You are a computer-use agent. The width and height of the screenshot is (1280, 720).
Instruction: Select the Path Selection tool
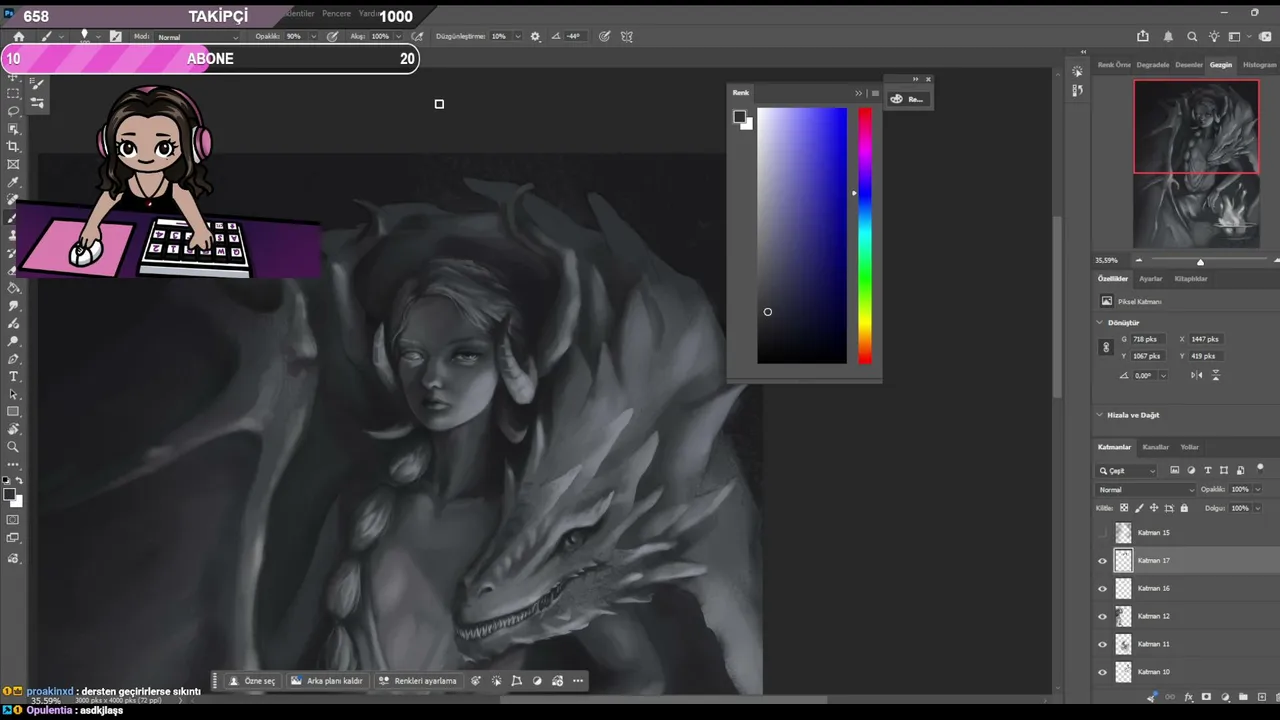tap(13, 394)
